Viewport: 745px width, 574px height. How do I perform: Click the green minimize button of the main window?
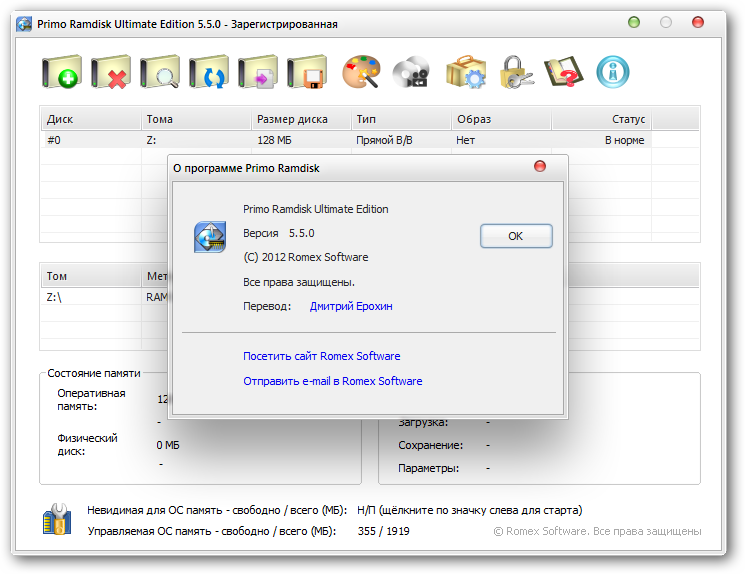tap(634, 22)
